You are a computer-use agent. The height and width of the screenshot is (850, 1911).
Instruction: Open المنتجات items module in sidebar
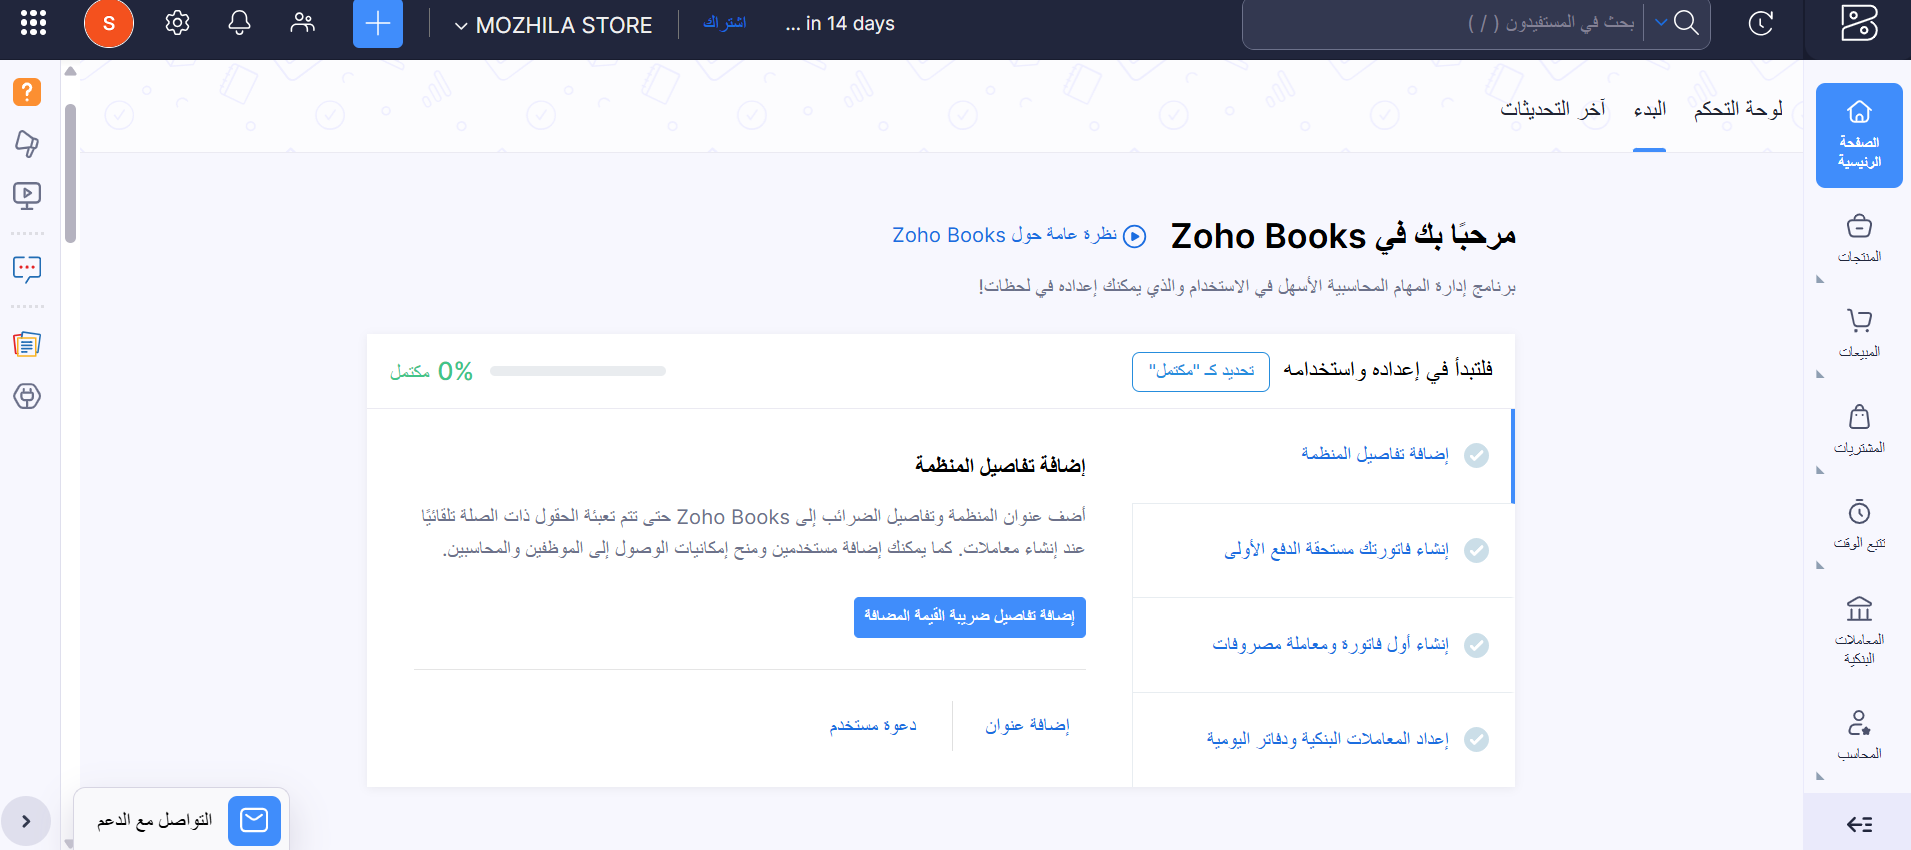point(1859,238)
